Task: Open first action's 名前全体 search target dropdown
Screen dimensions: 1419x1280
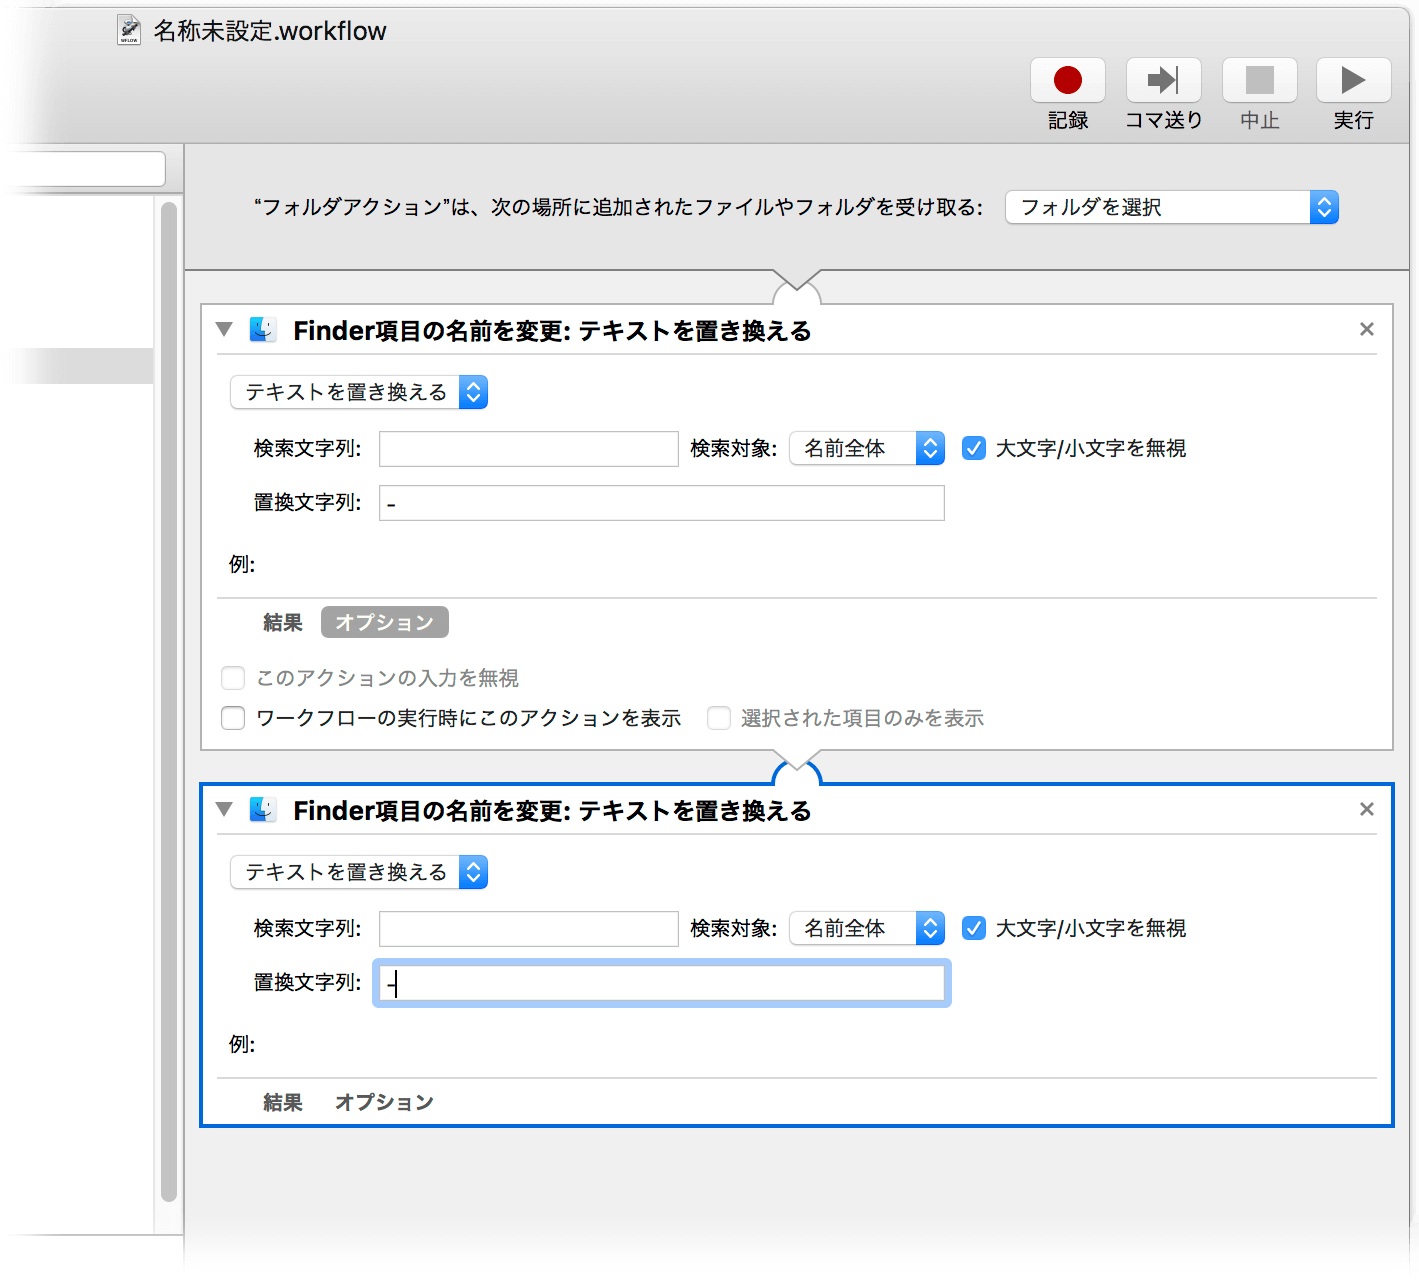Action: (x=867, y=448)
